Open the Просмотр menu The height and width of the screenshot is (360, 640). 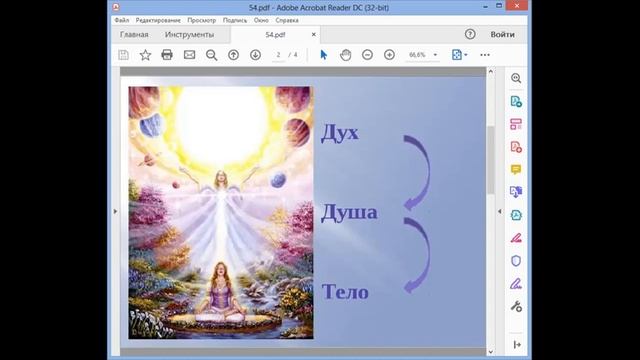click(x=202, y=20)
